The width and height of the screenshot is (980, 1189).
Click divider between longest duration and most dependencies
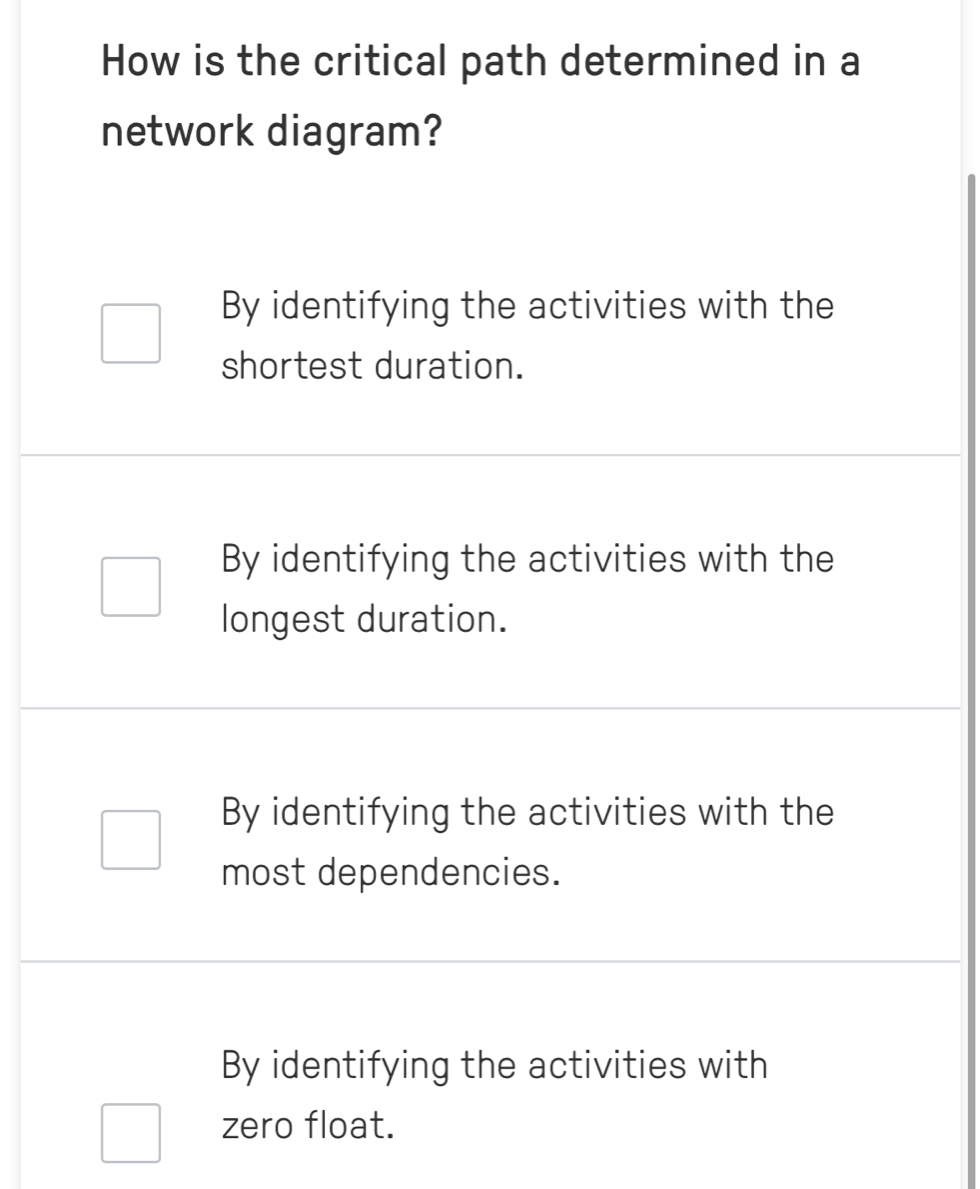tap(490, 708)
